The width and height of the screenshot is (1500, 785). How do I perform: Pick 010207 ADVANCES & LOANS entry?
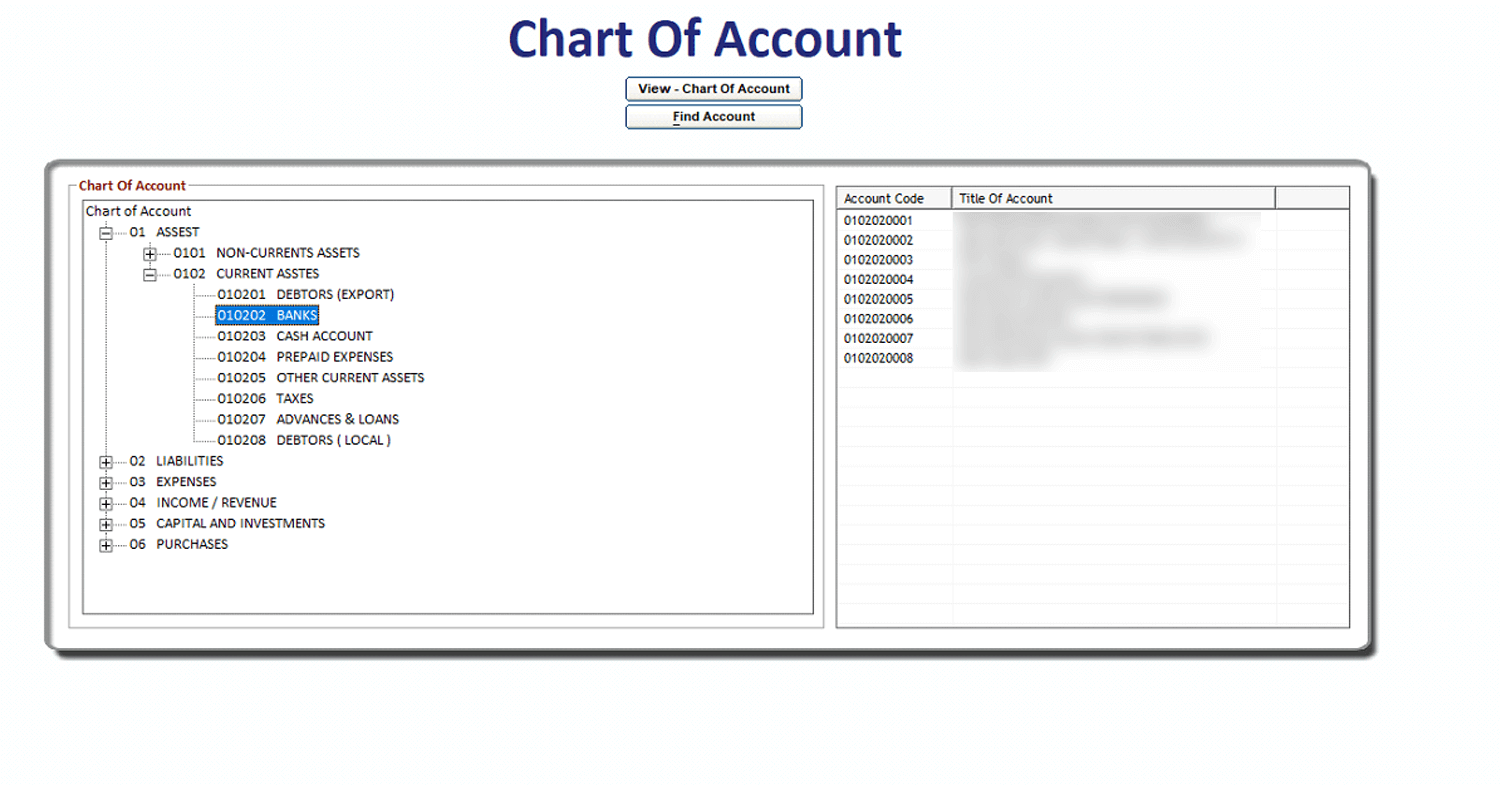point(308,420)
